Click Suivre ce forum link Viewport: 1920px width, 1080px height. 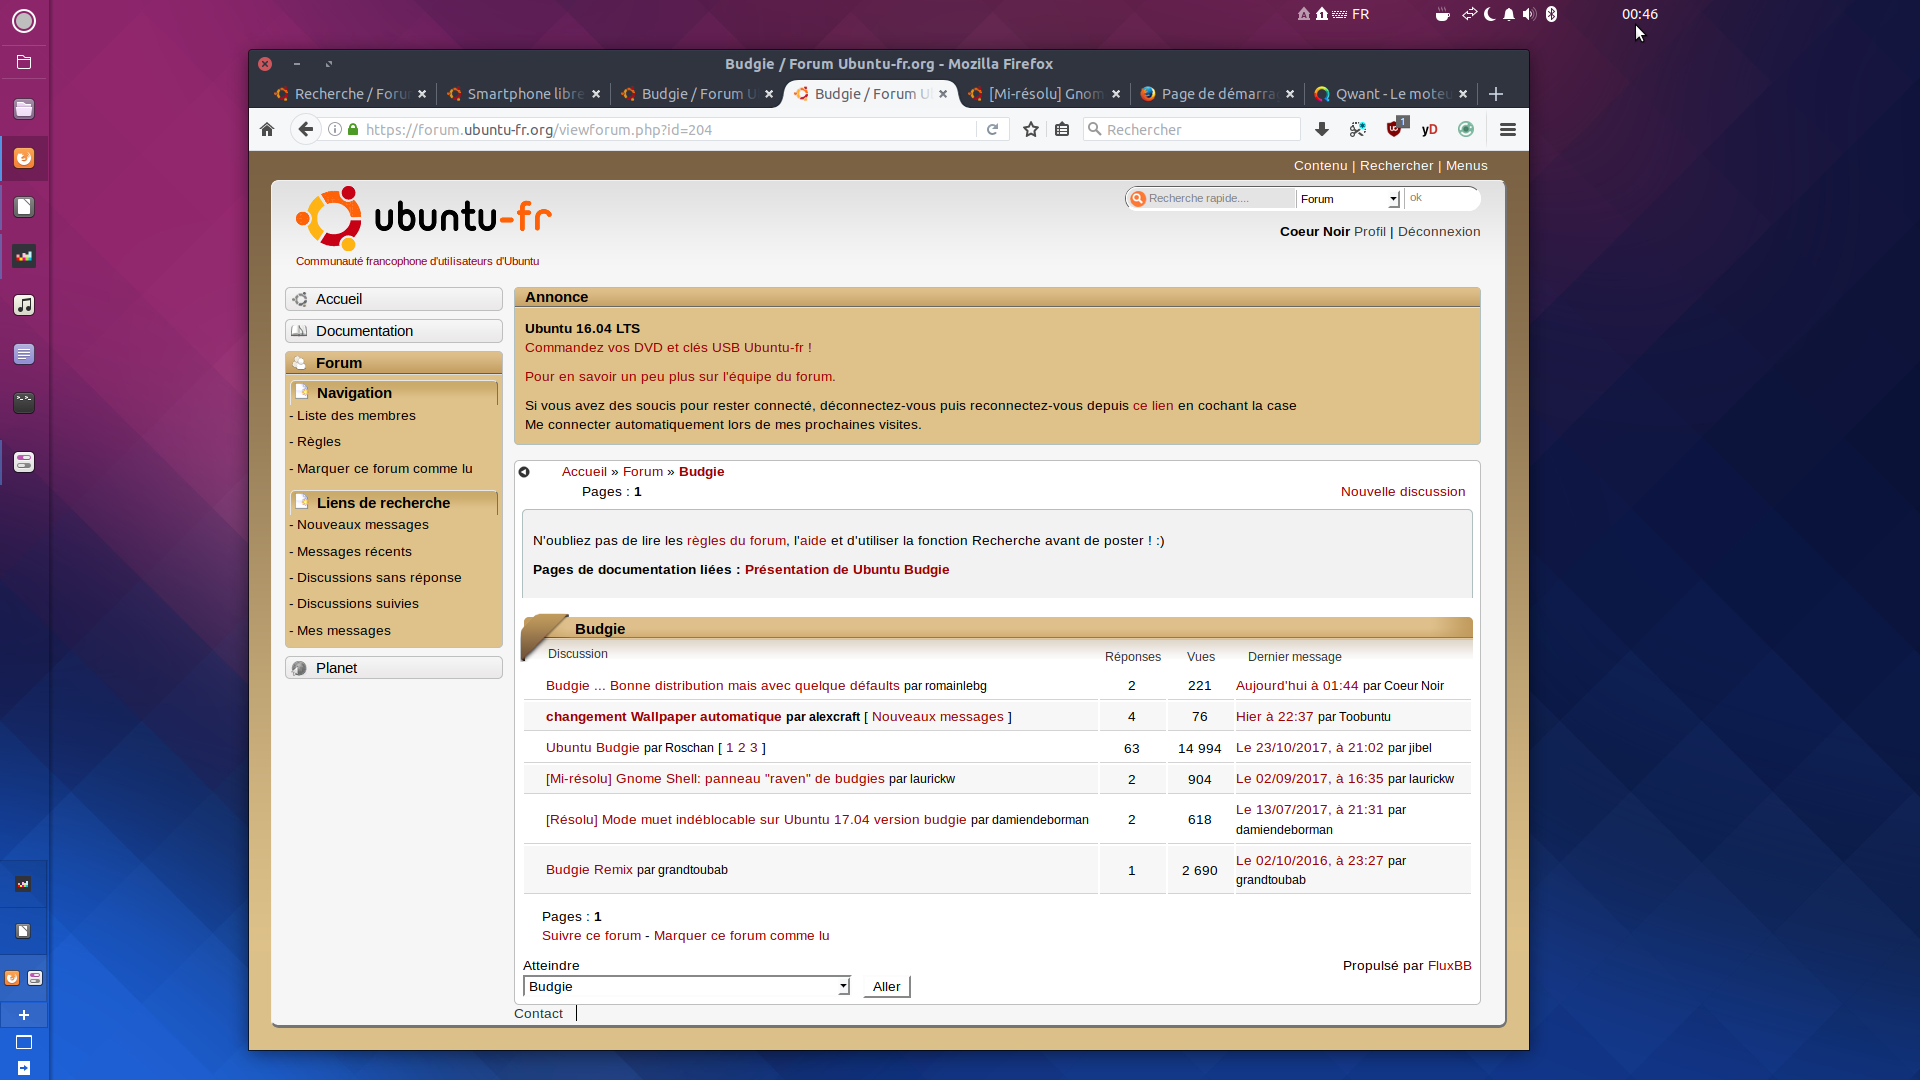[x=592, y=936]
